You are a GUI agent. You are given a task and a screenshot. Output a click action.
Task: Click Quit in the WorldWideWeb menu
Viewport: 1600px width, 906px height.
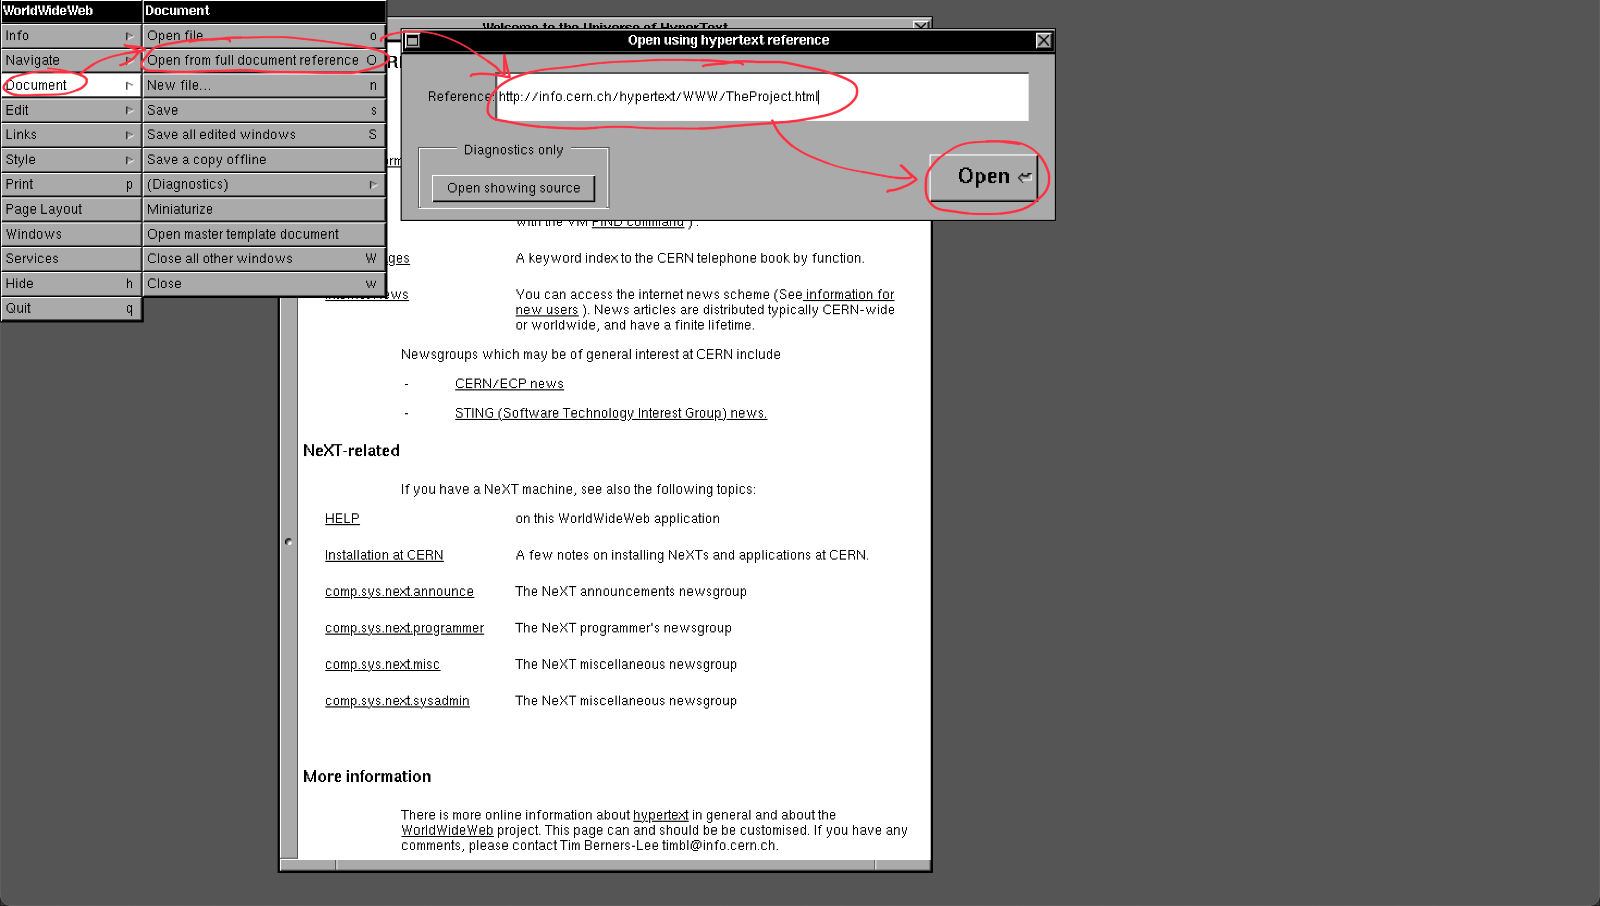pos(70,309)
